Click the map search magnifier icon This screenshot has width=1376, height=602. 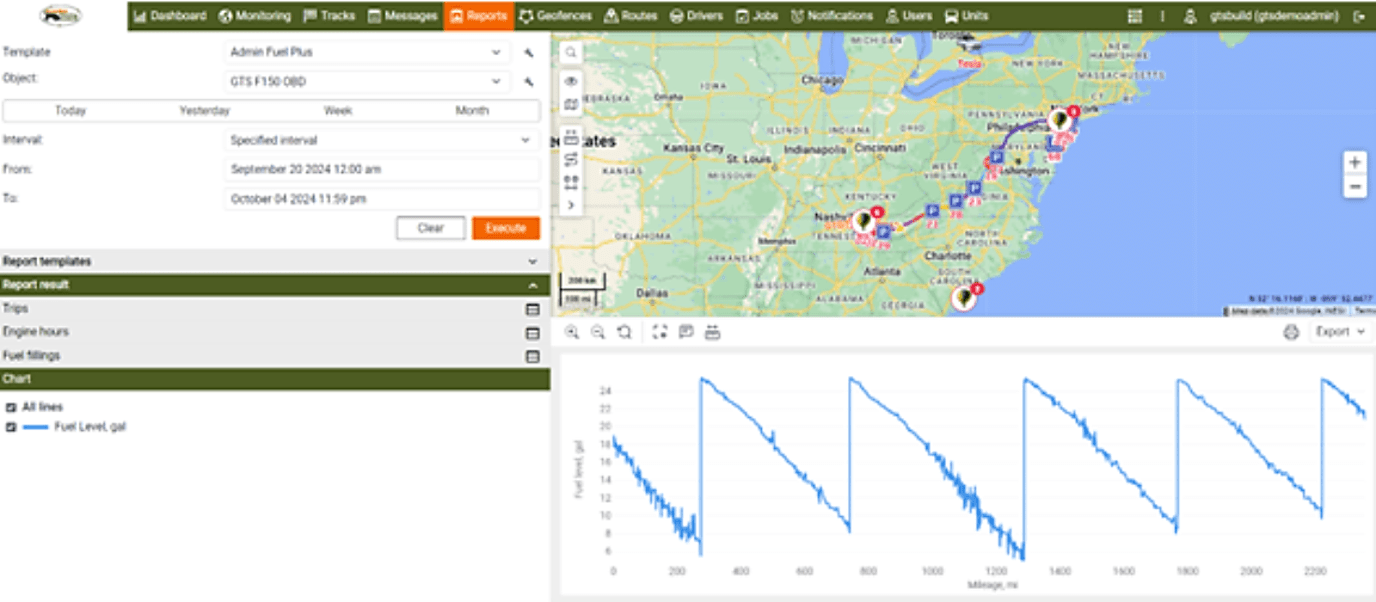[570, 53]
